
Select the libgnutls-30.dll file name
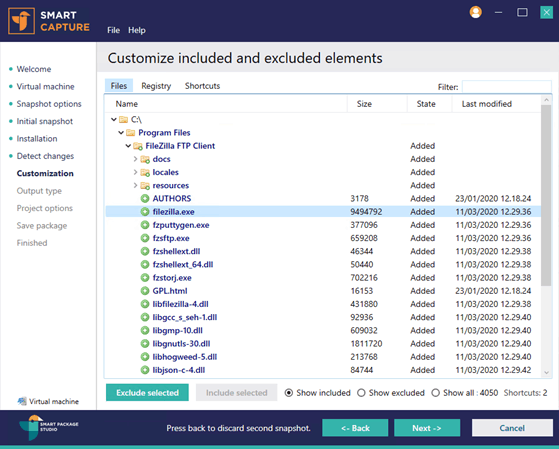tap(181, 344)
